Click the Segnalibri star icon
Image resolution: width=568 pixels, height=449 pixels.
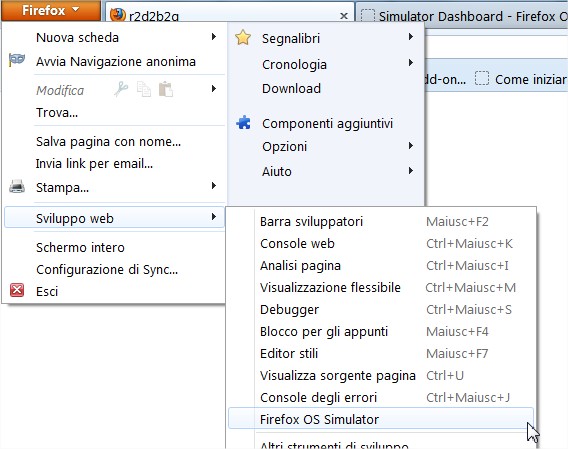243,38
